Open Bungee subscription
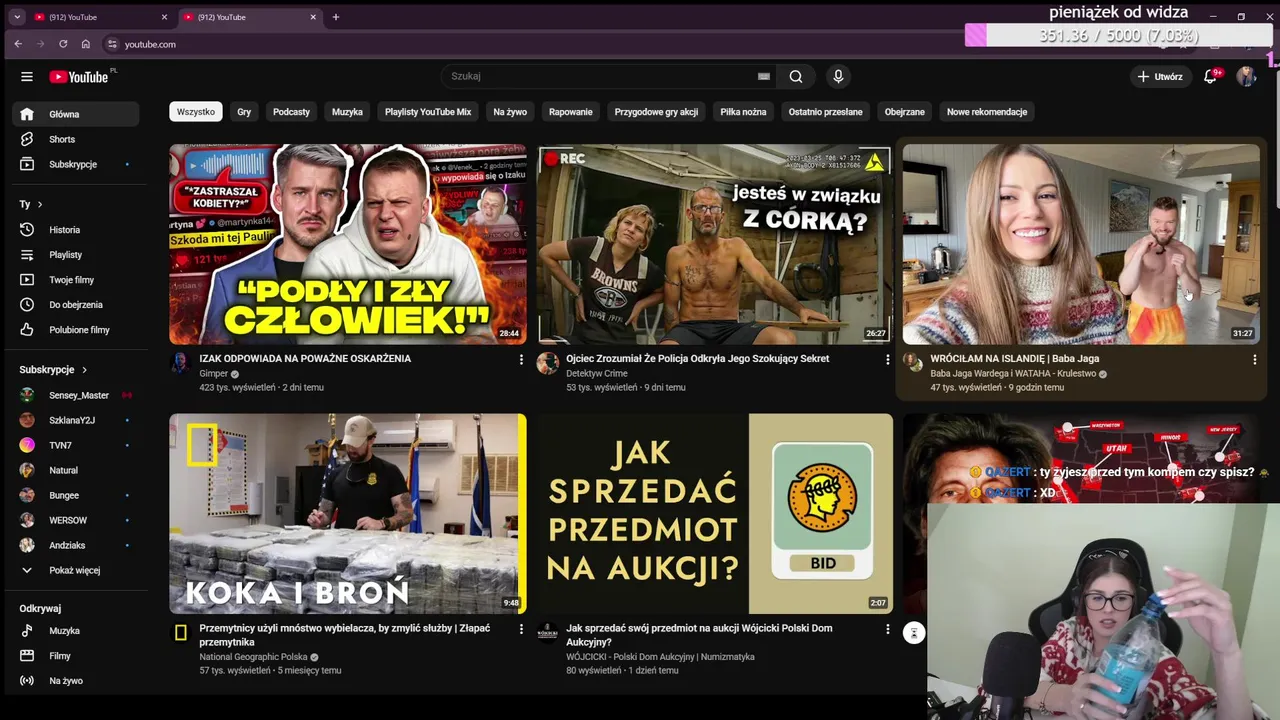Screen dimensions: 1280x720 point(76,495)
